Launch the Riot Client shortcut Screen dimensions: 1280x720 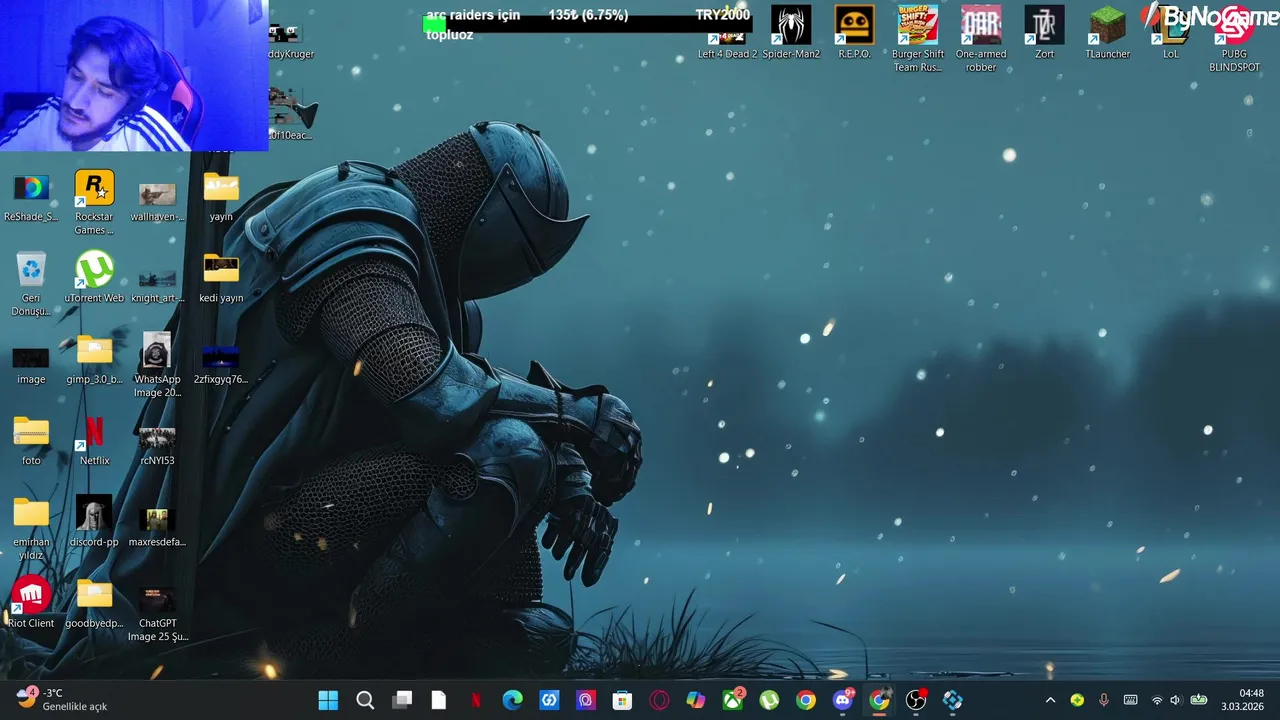tap(31, 603)
